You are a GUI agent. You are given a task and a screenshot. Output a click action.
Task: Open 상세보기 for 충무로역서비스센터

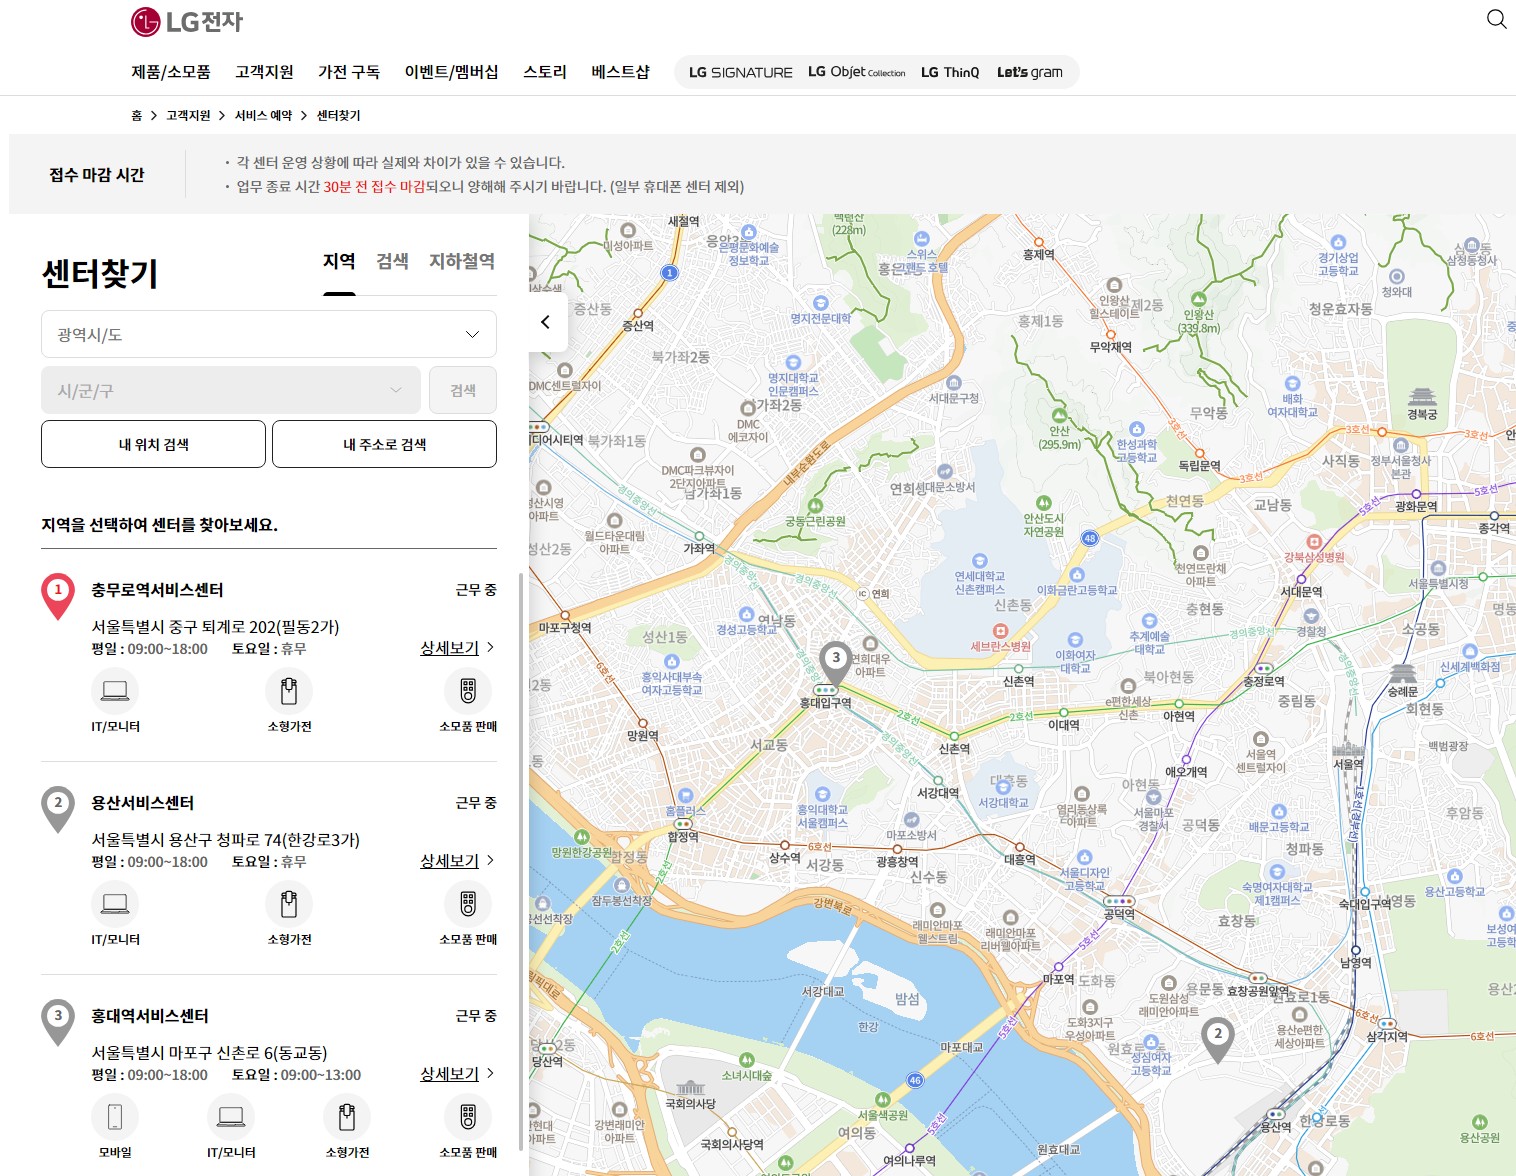point(451,648)
